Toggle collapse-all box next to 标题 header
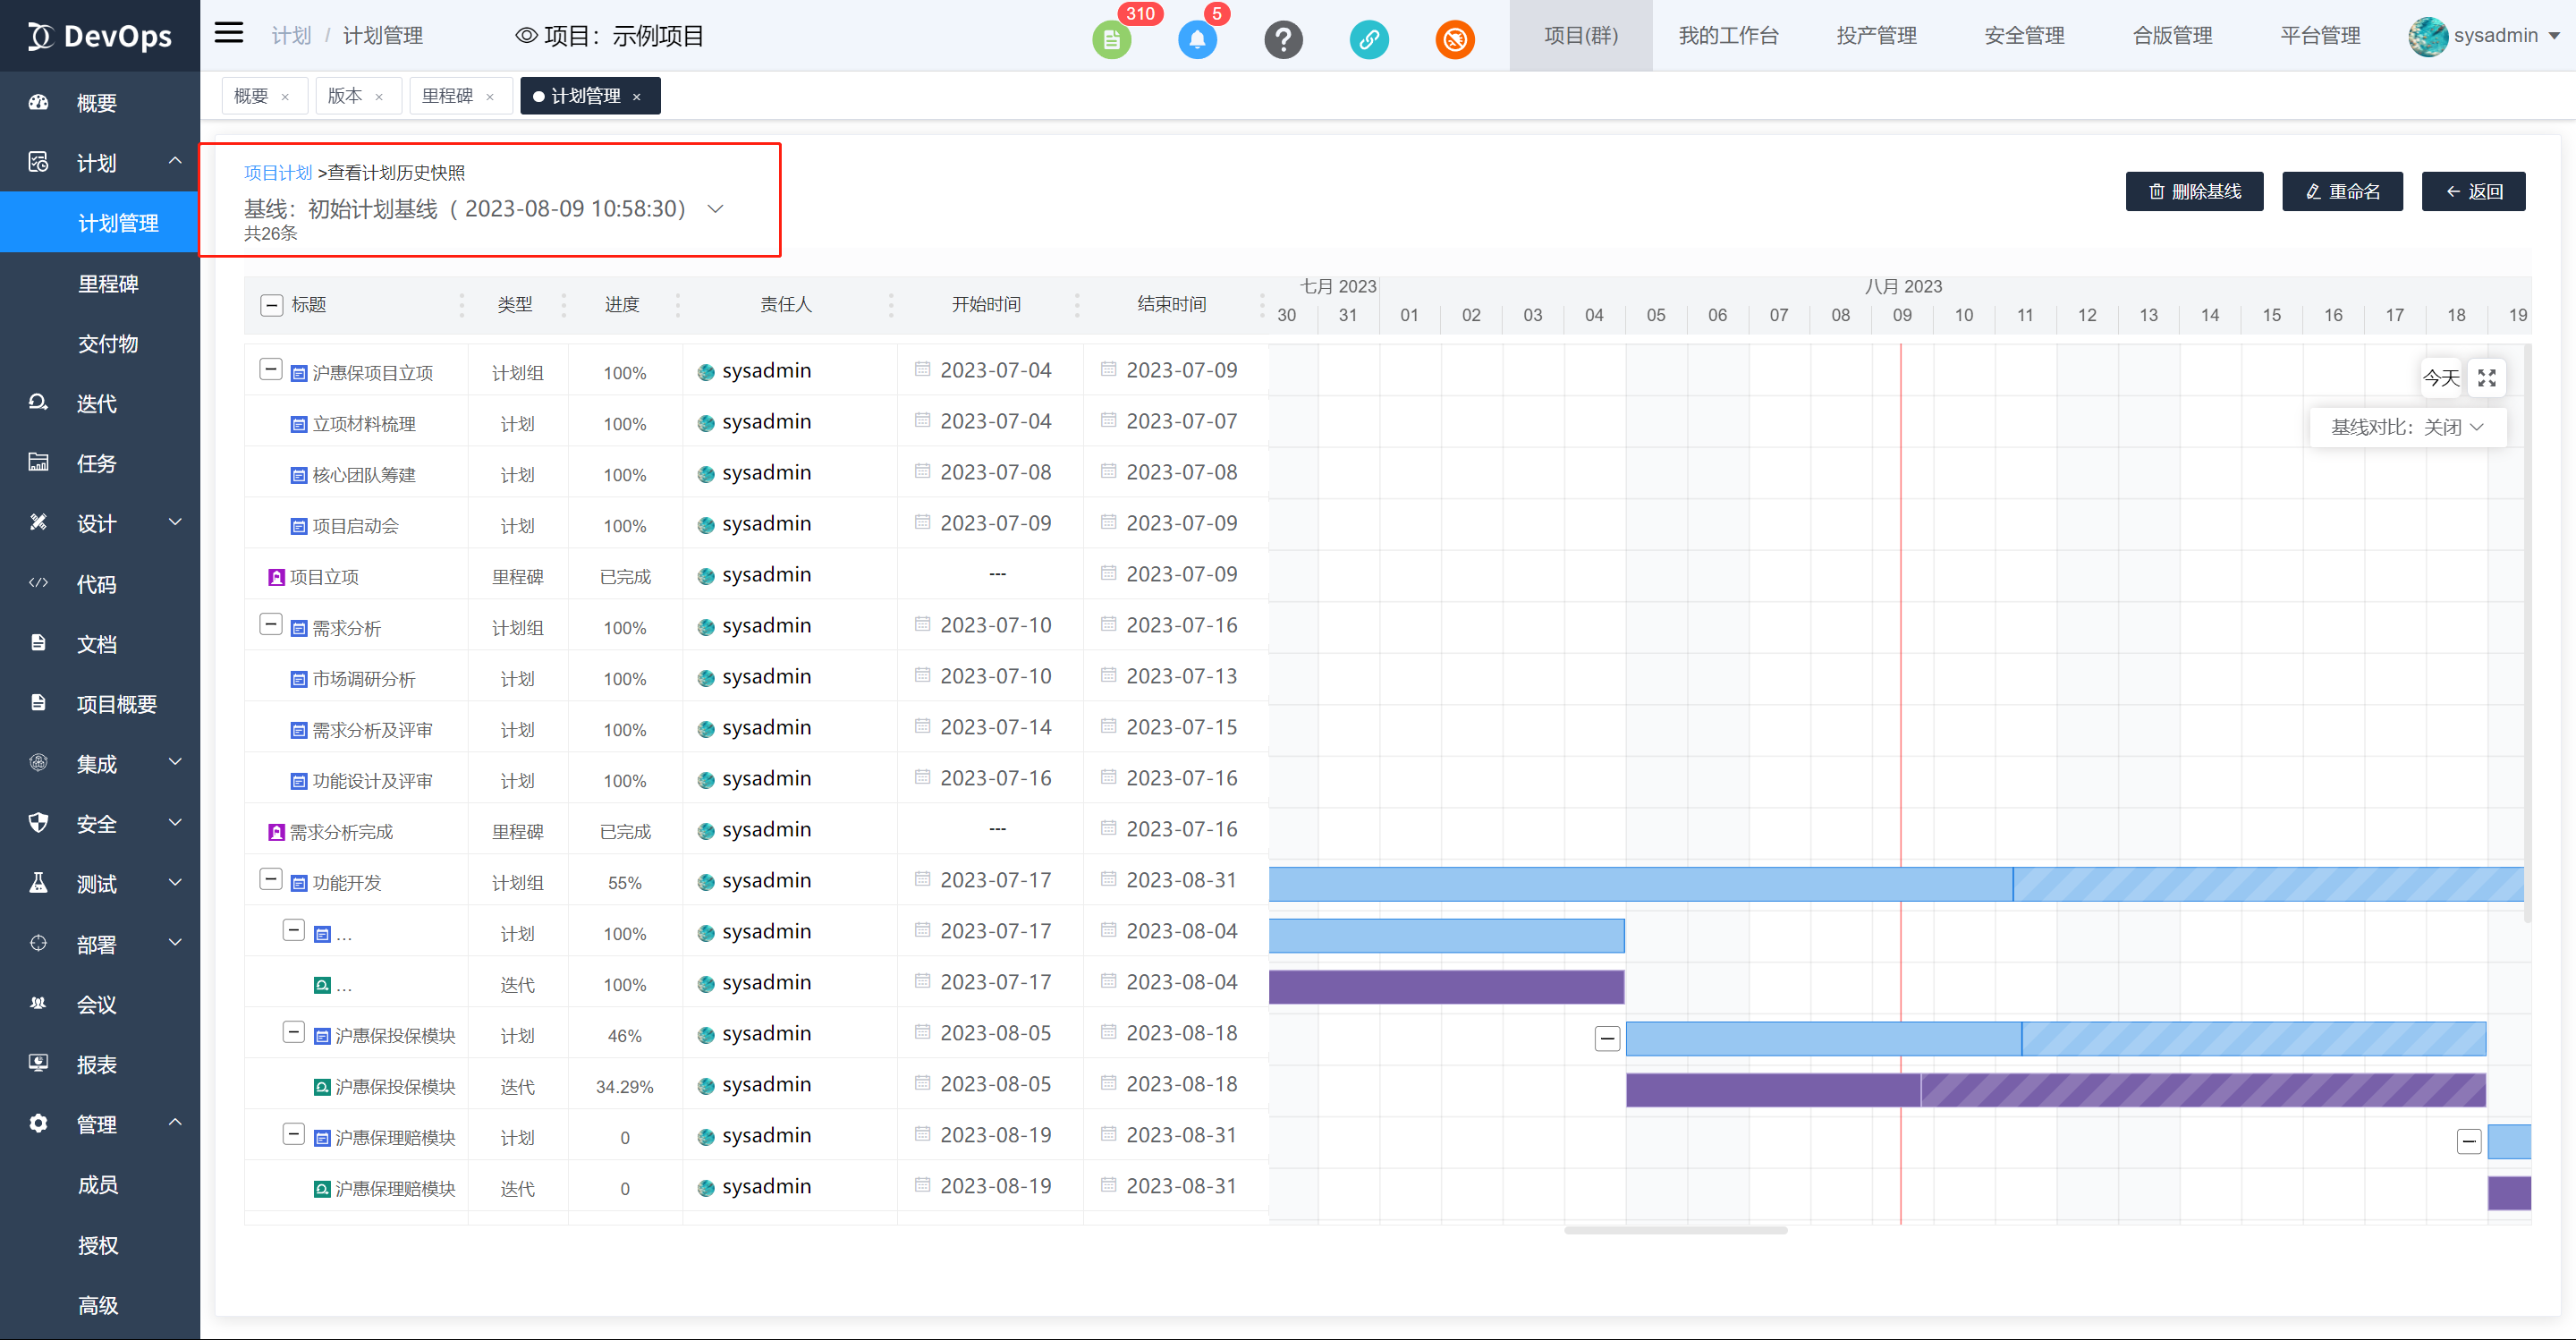This screenshot has height=1340, width=2576. click(271, 305)
